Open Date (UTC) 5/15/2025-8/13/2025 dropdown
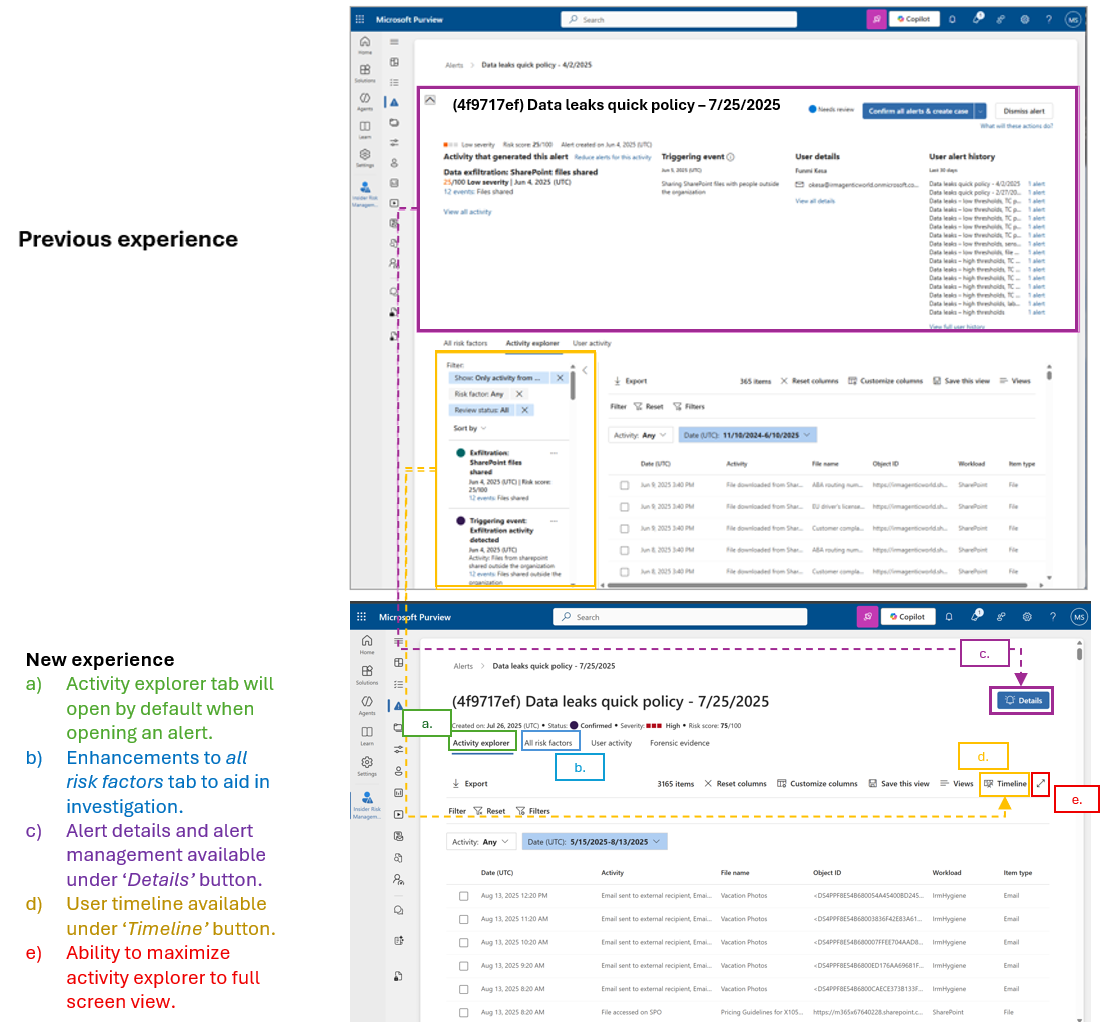Image resolution: width=1100 pixels, height=1030 pixels. pos(594,842)
